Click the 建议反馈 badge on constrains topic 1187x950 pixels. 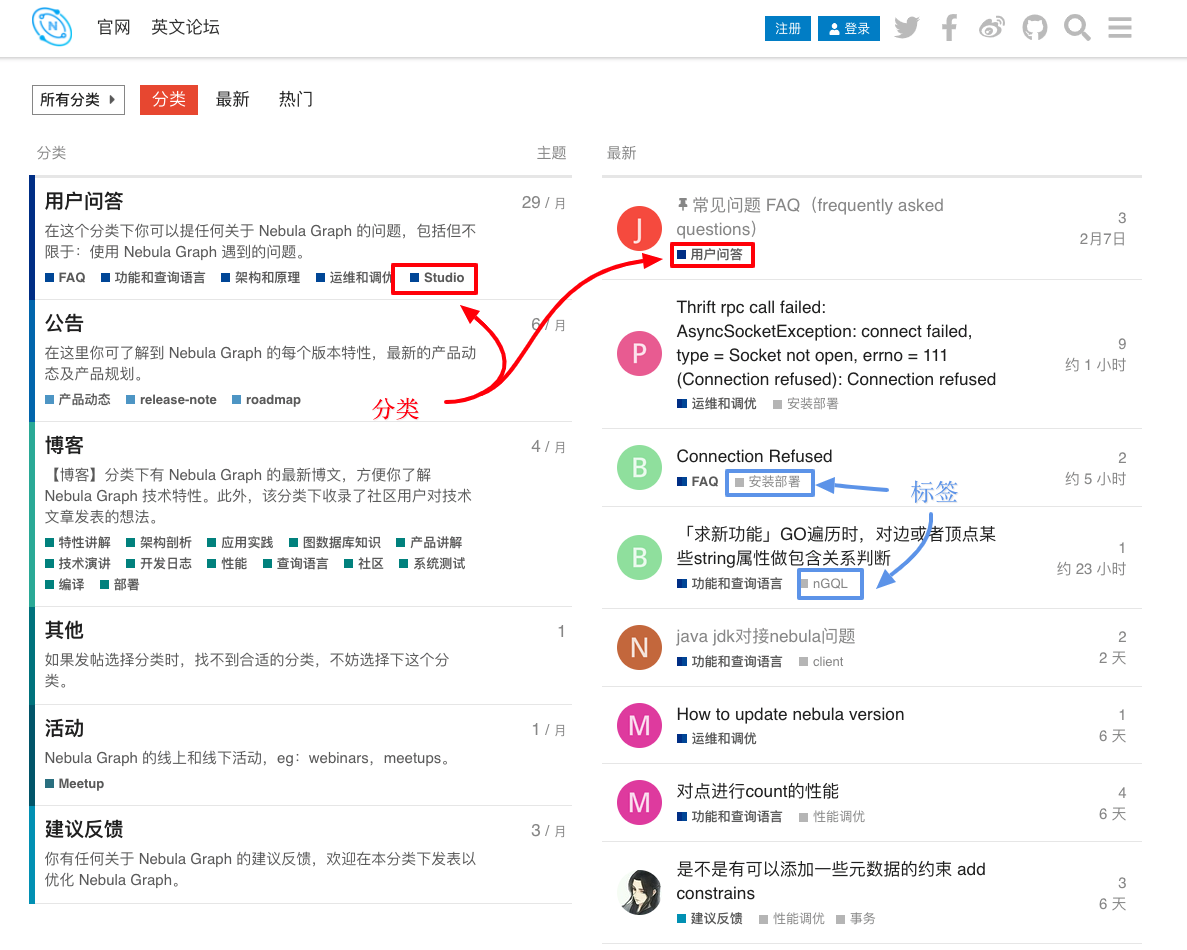[x=709, y=919]
